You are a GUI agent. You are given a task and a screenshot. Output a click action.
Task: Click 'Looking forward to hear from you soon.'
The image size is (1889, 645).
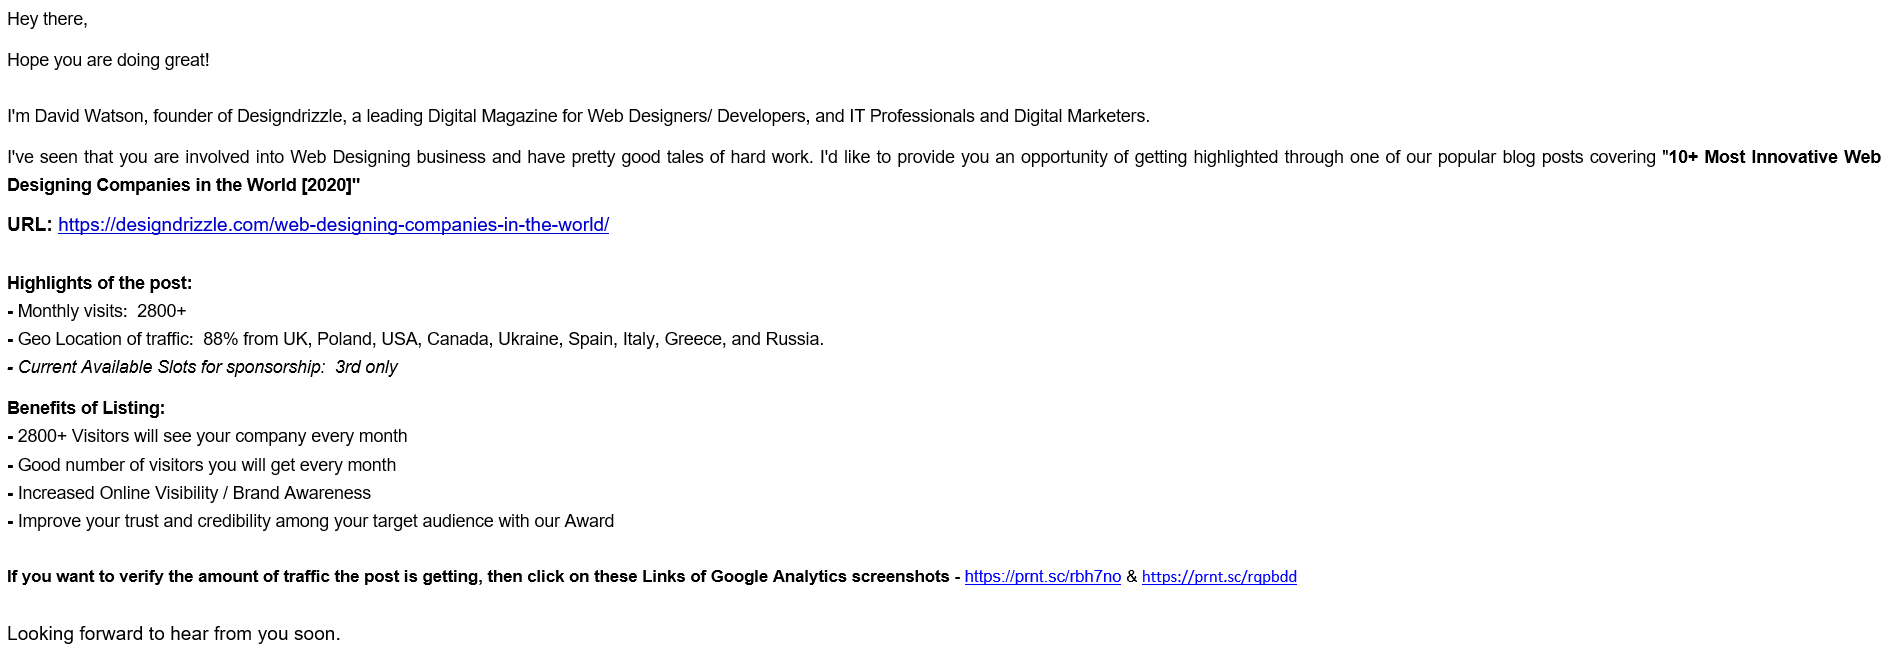pos(173,634)
